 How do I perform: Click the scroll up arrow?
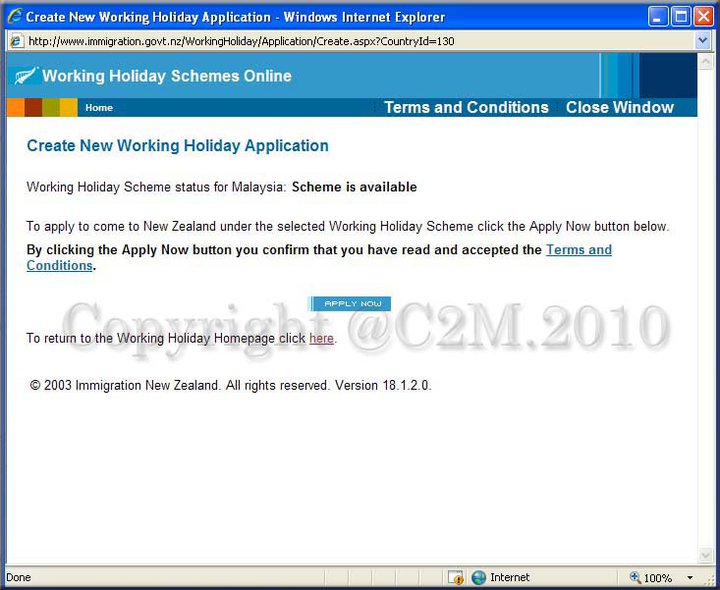click(x=706, y=60)
